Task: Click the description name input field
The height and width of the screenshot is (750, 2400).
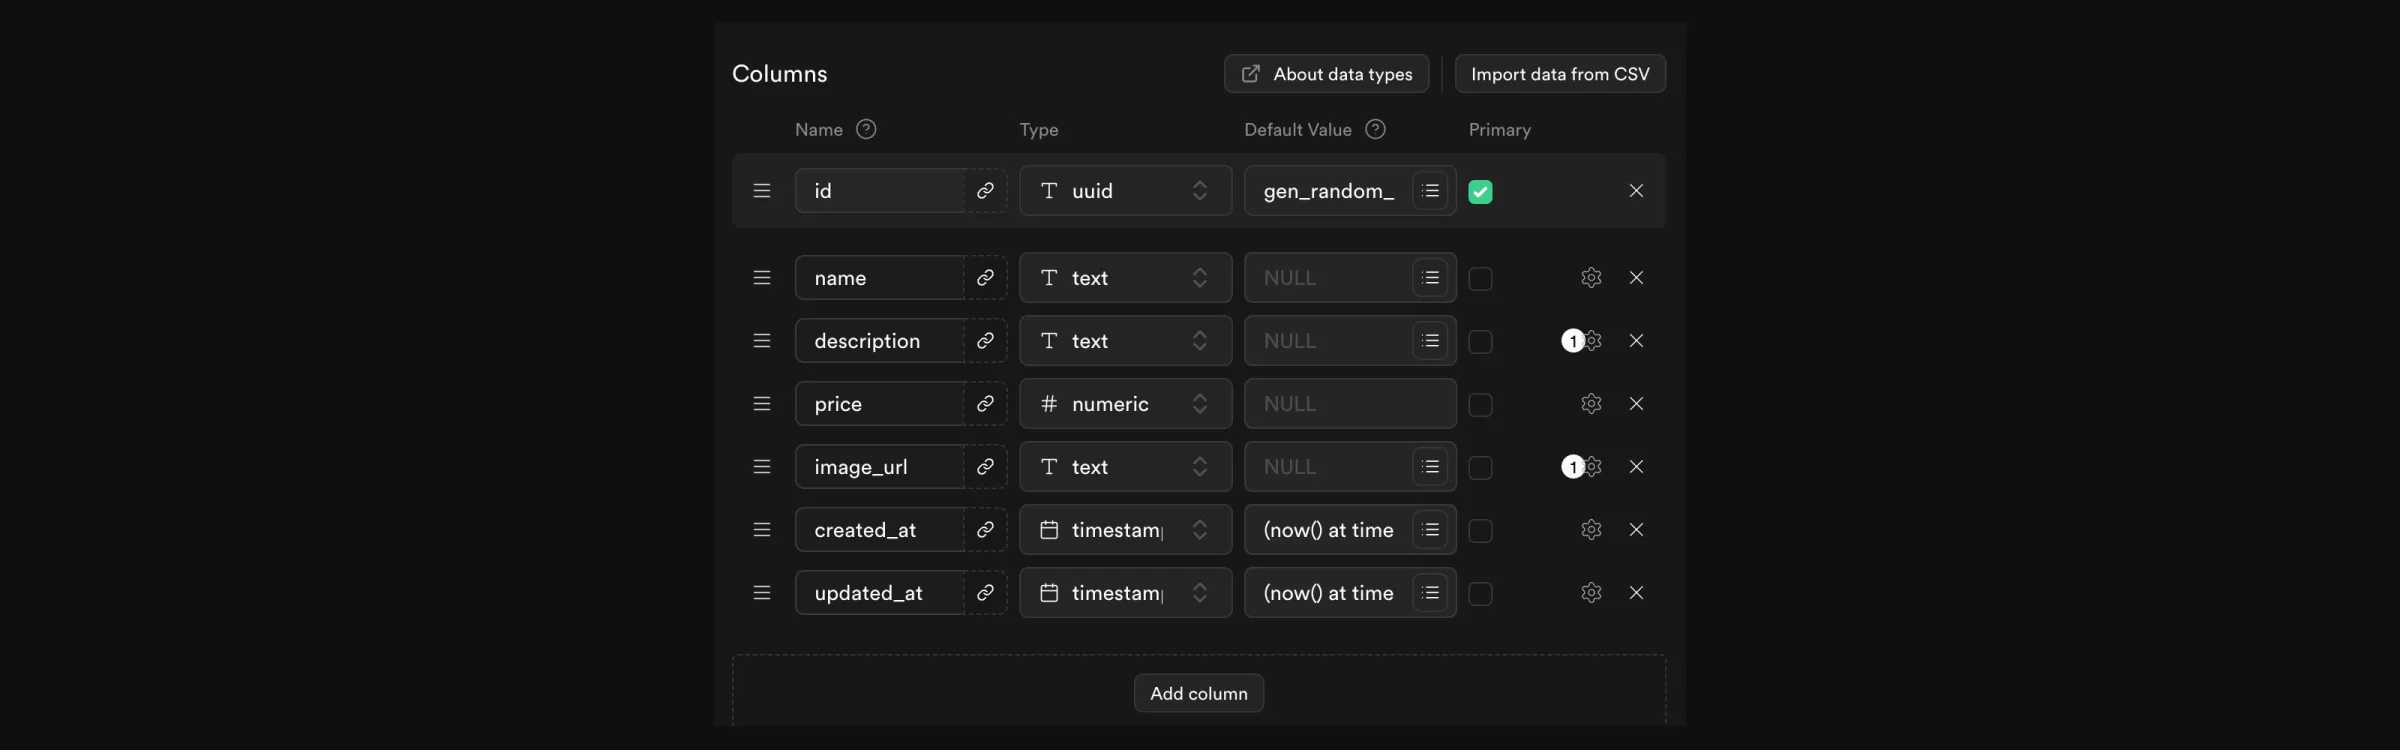Action: pos(880,341)
